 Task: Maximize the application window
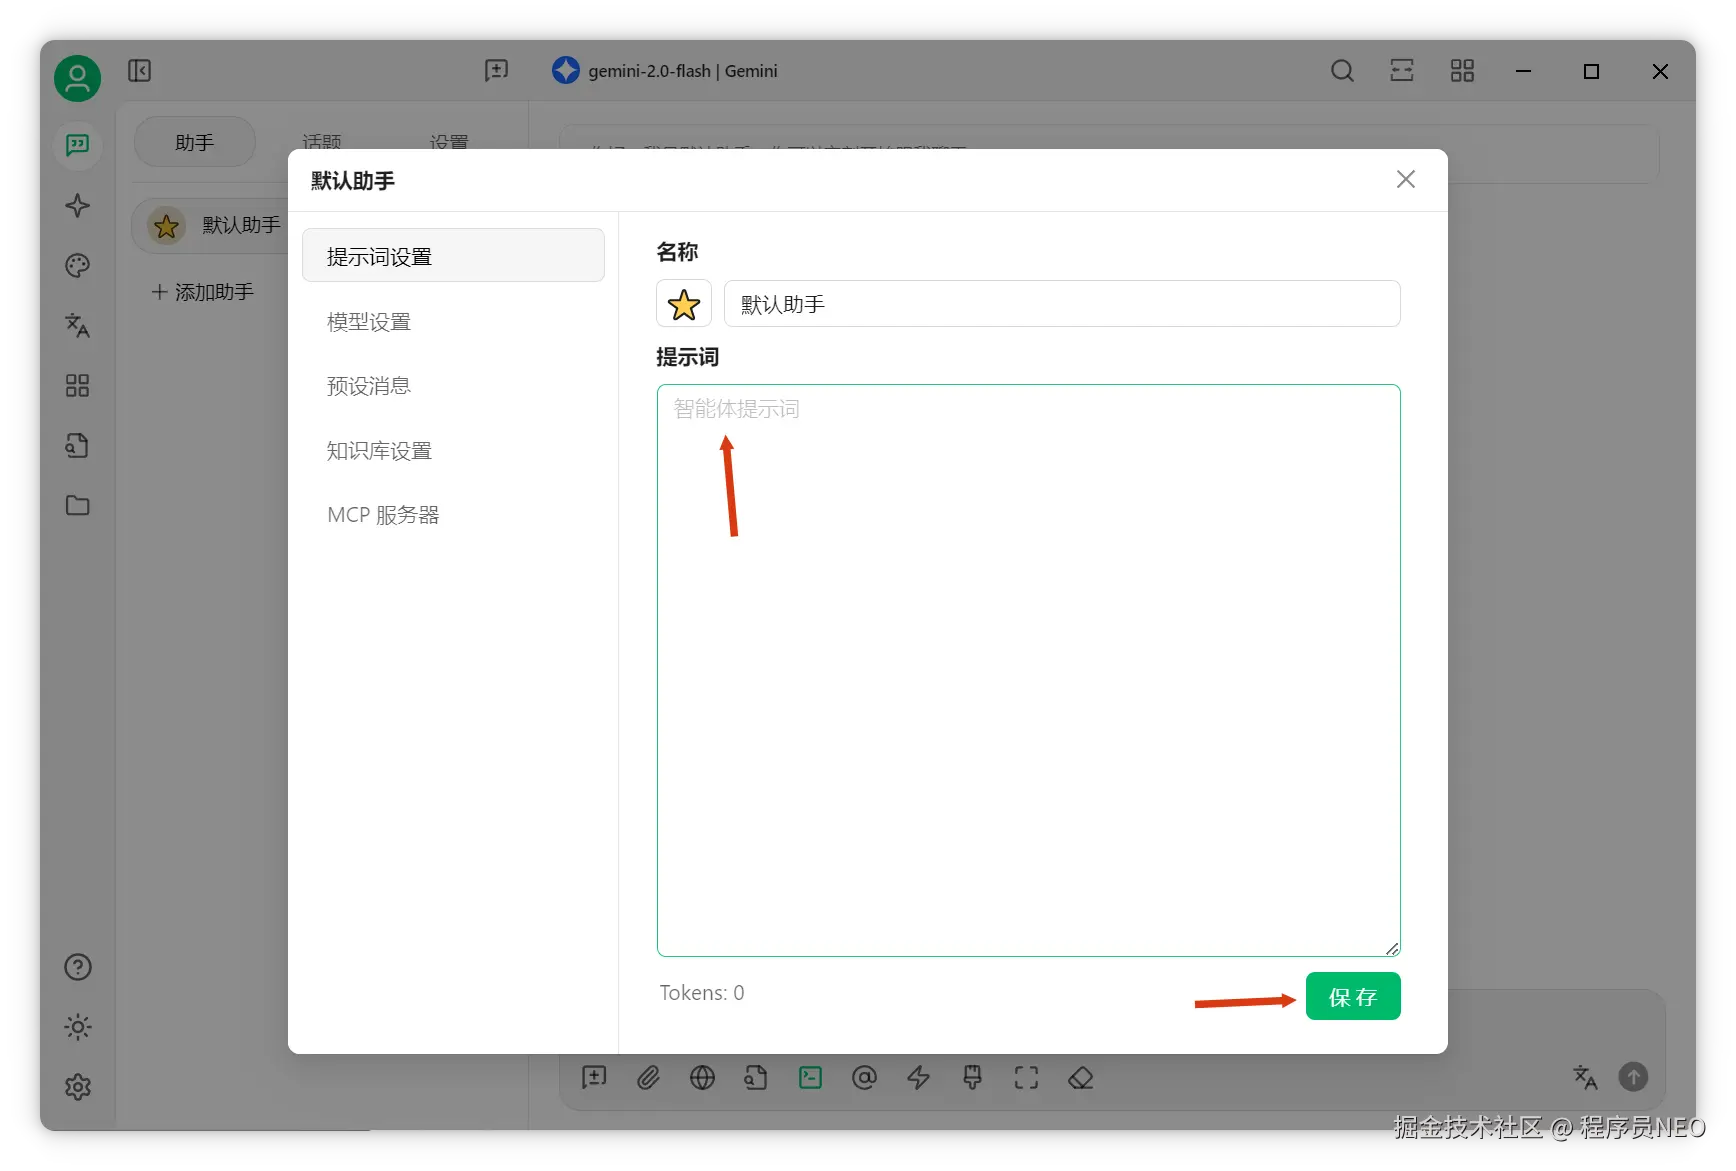(1591, 71)
